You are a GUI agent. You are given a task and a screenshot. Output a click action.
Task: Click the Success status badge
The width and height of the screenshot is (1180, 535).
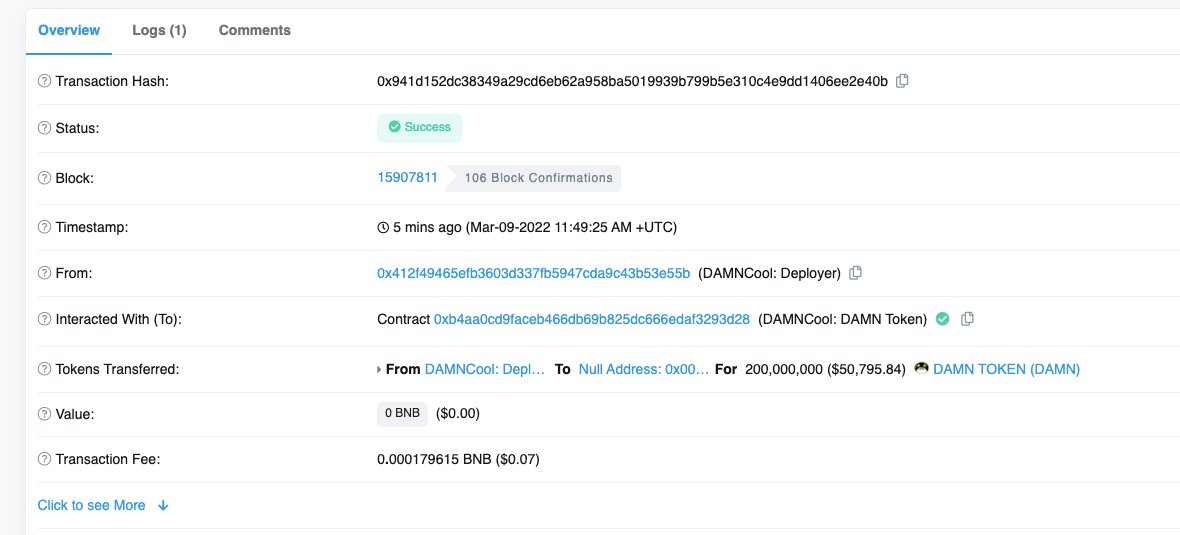point(419,128)
